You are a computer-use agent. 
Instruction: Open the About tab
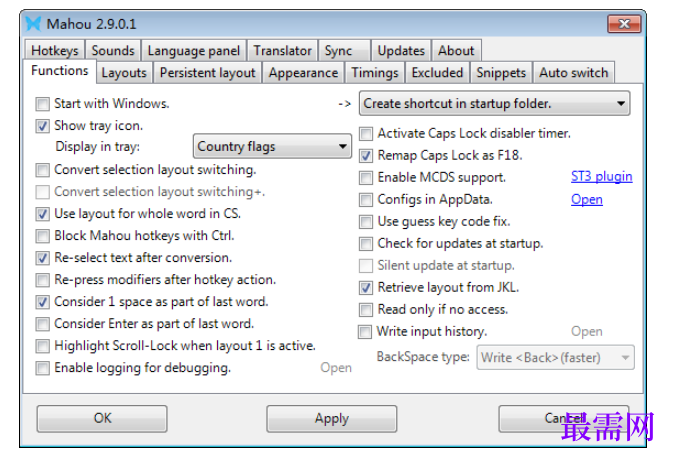tap(456, 51)
